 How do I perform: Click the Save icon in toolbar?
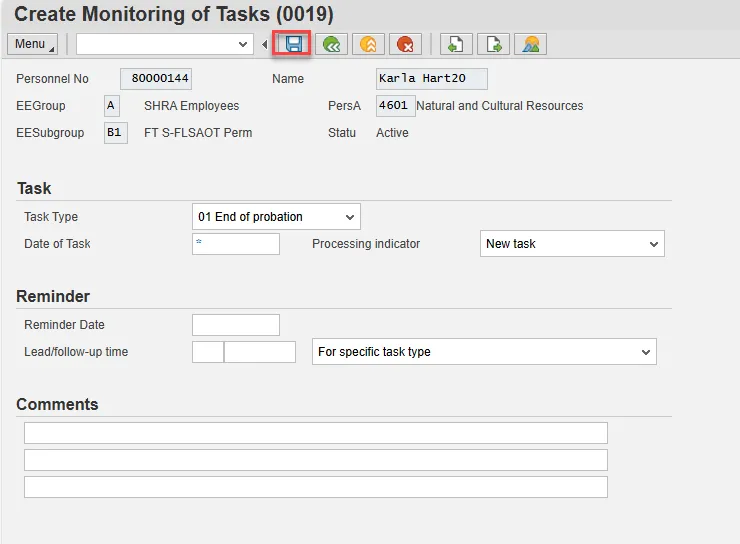point(294,44)
